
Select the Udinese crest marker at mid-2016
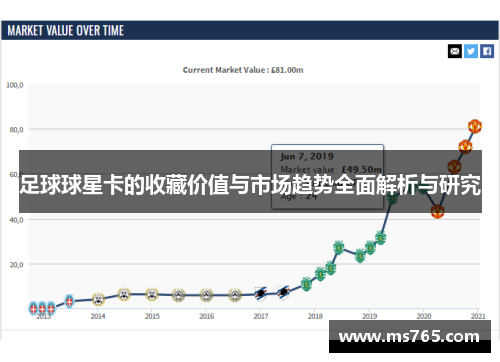pos(235,295)
